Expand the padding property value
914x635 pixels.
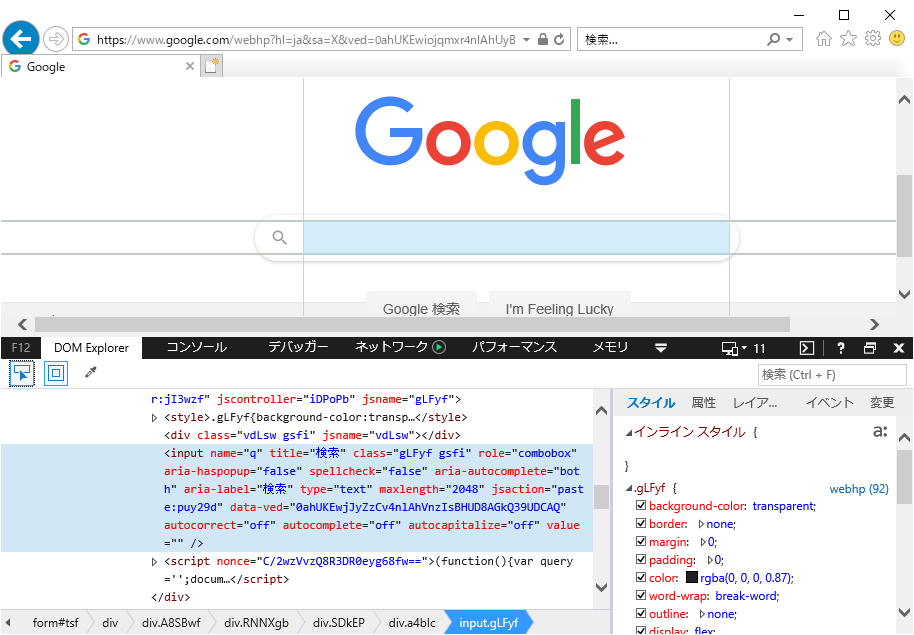[710, 560]
